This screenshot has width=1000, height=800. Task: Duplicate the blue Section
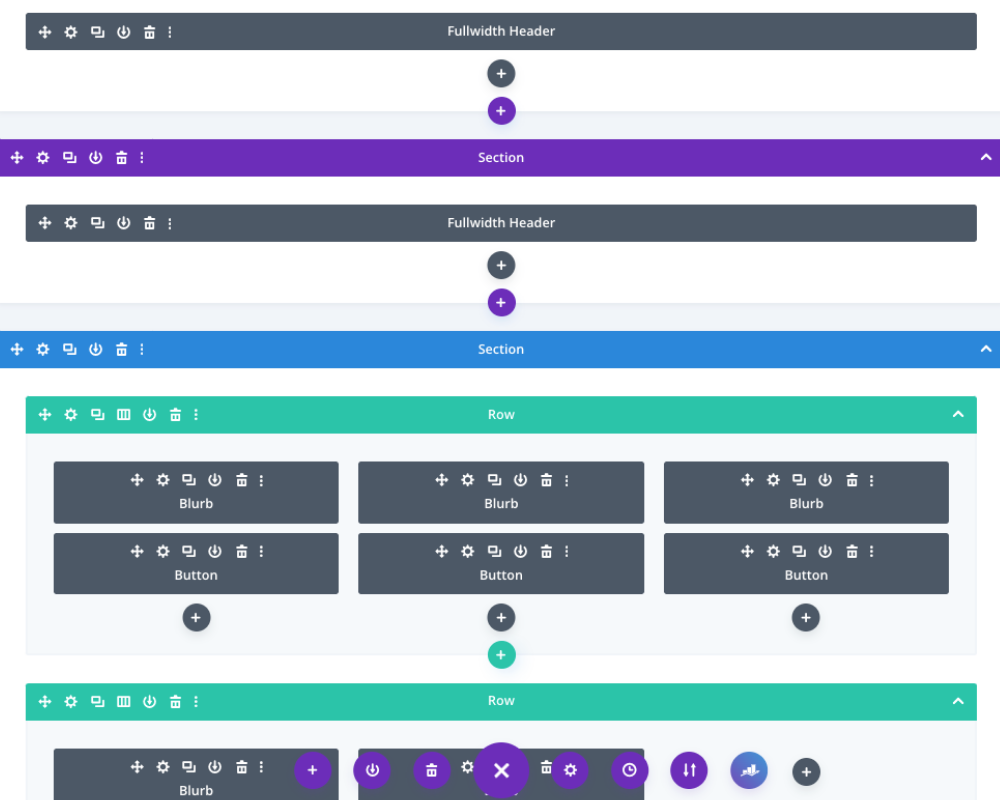69,350
